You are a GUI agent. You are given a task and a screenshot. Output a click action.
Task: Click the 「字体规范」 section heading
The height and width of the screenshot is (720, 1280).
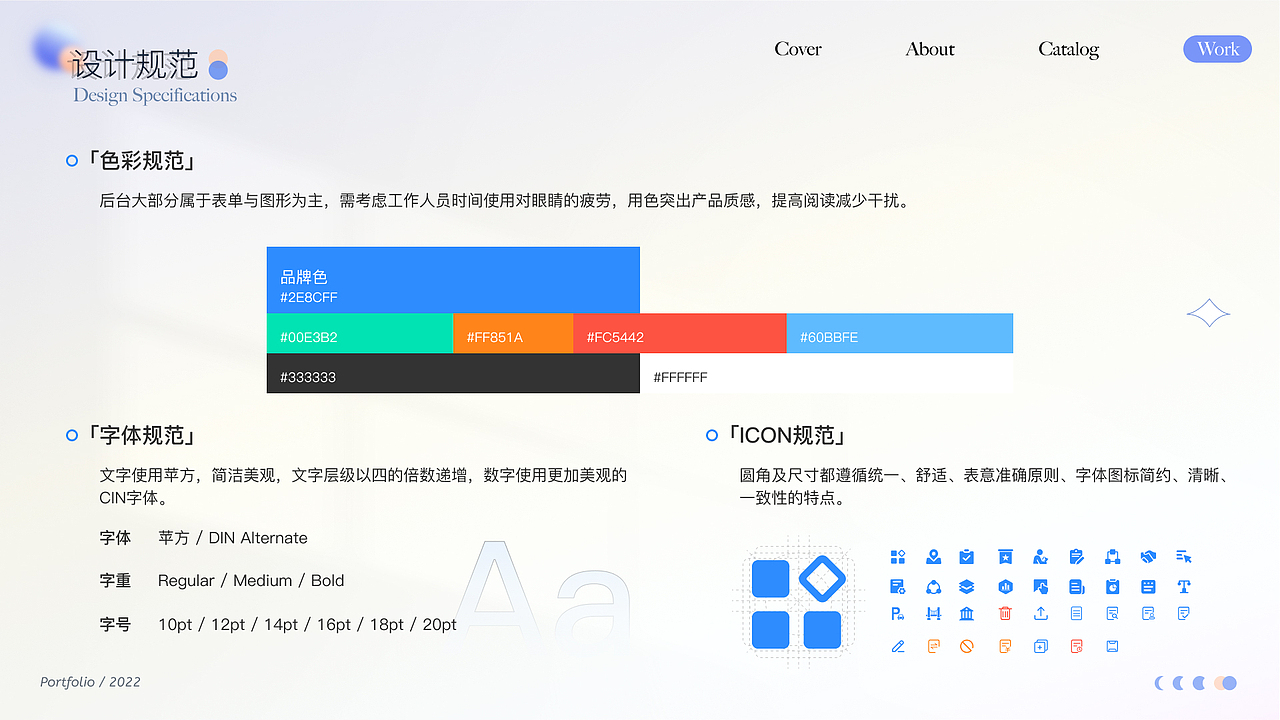pos(140,435)
